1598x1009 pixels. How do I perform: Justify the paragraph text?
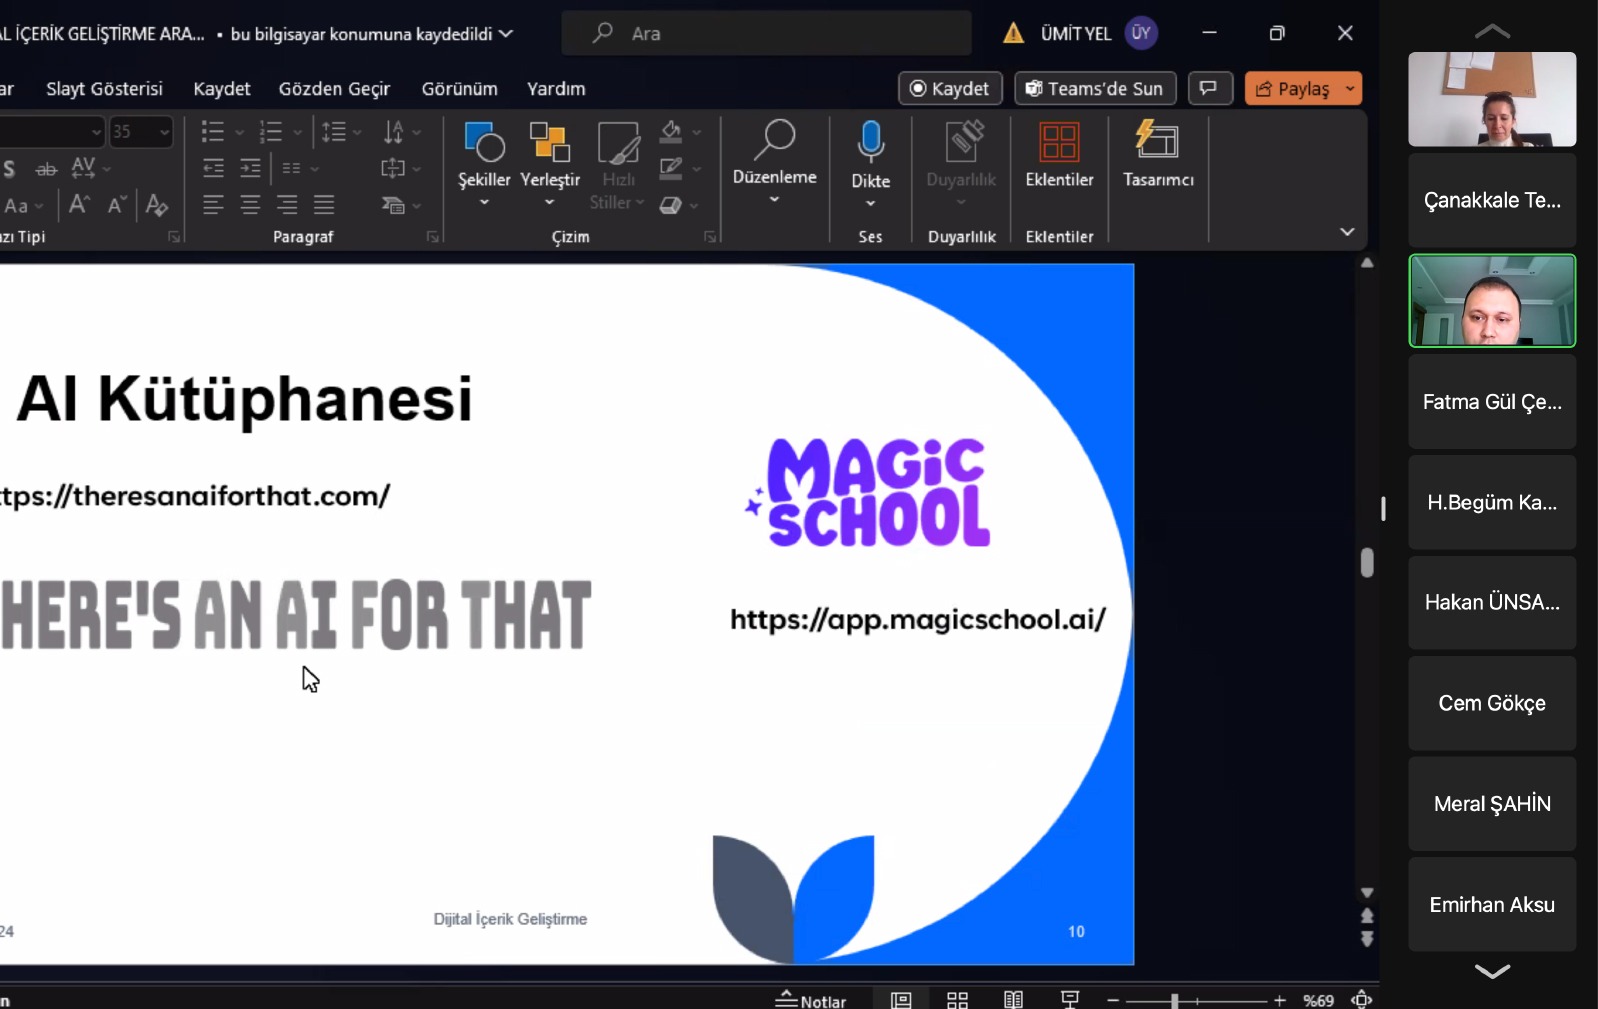pyautogui.click(x=324, y=205)
